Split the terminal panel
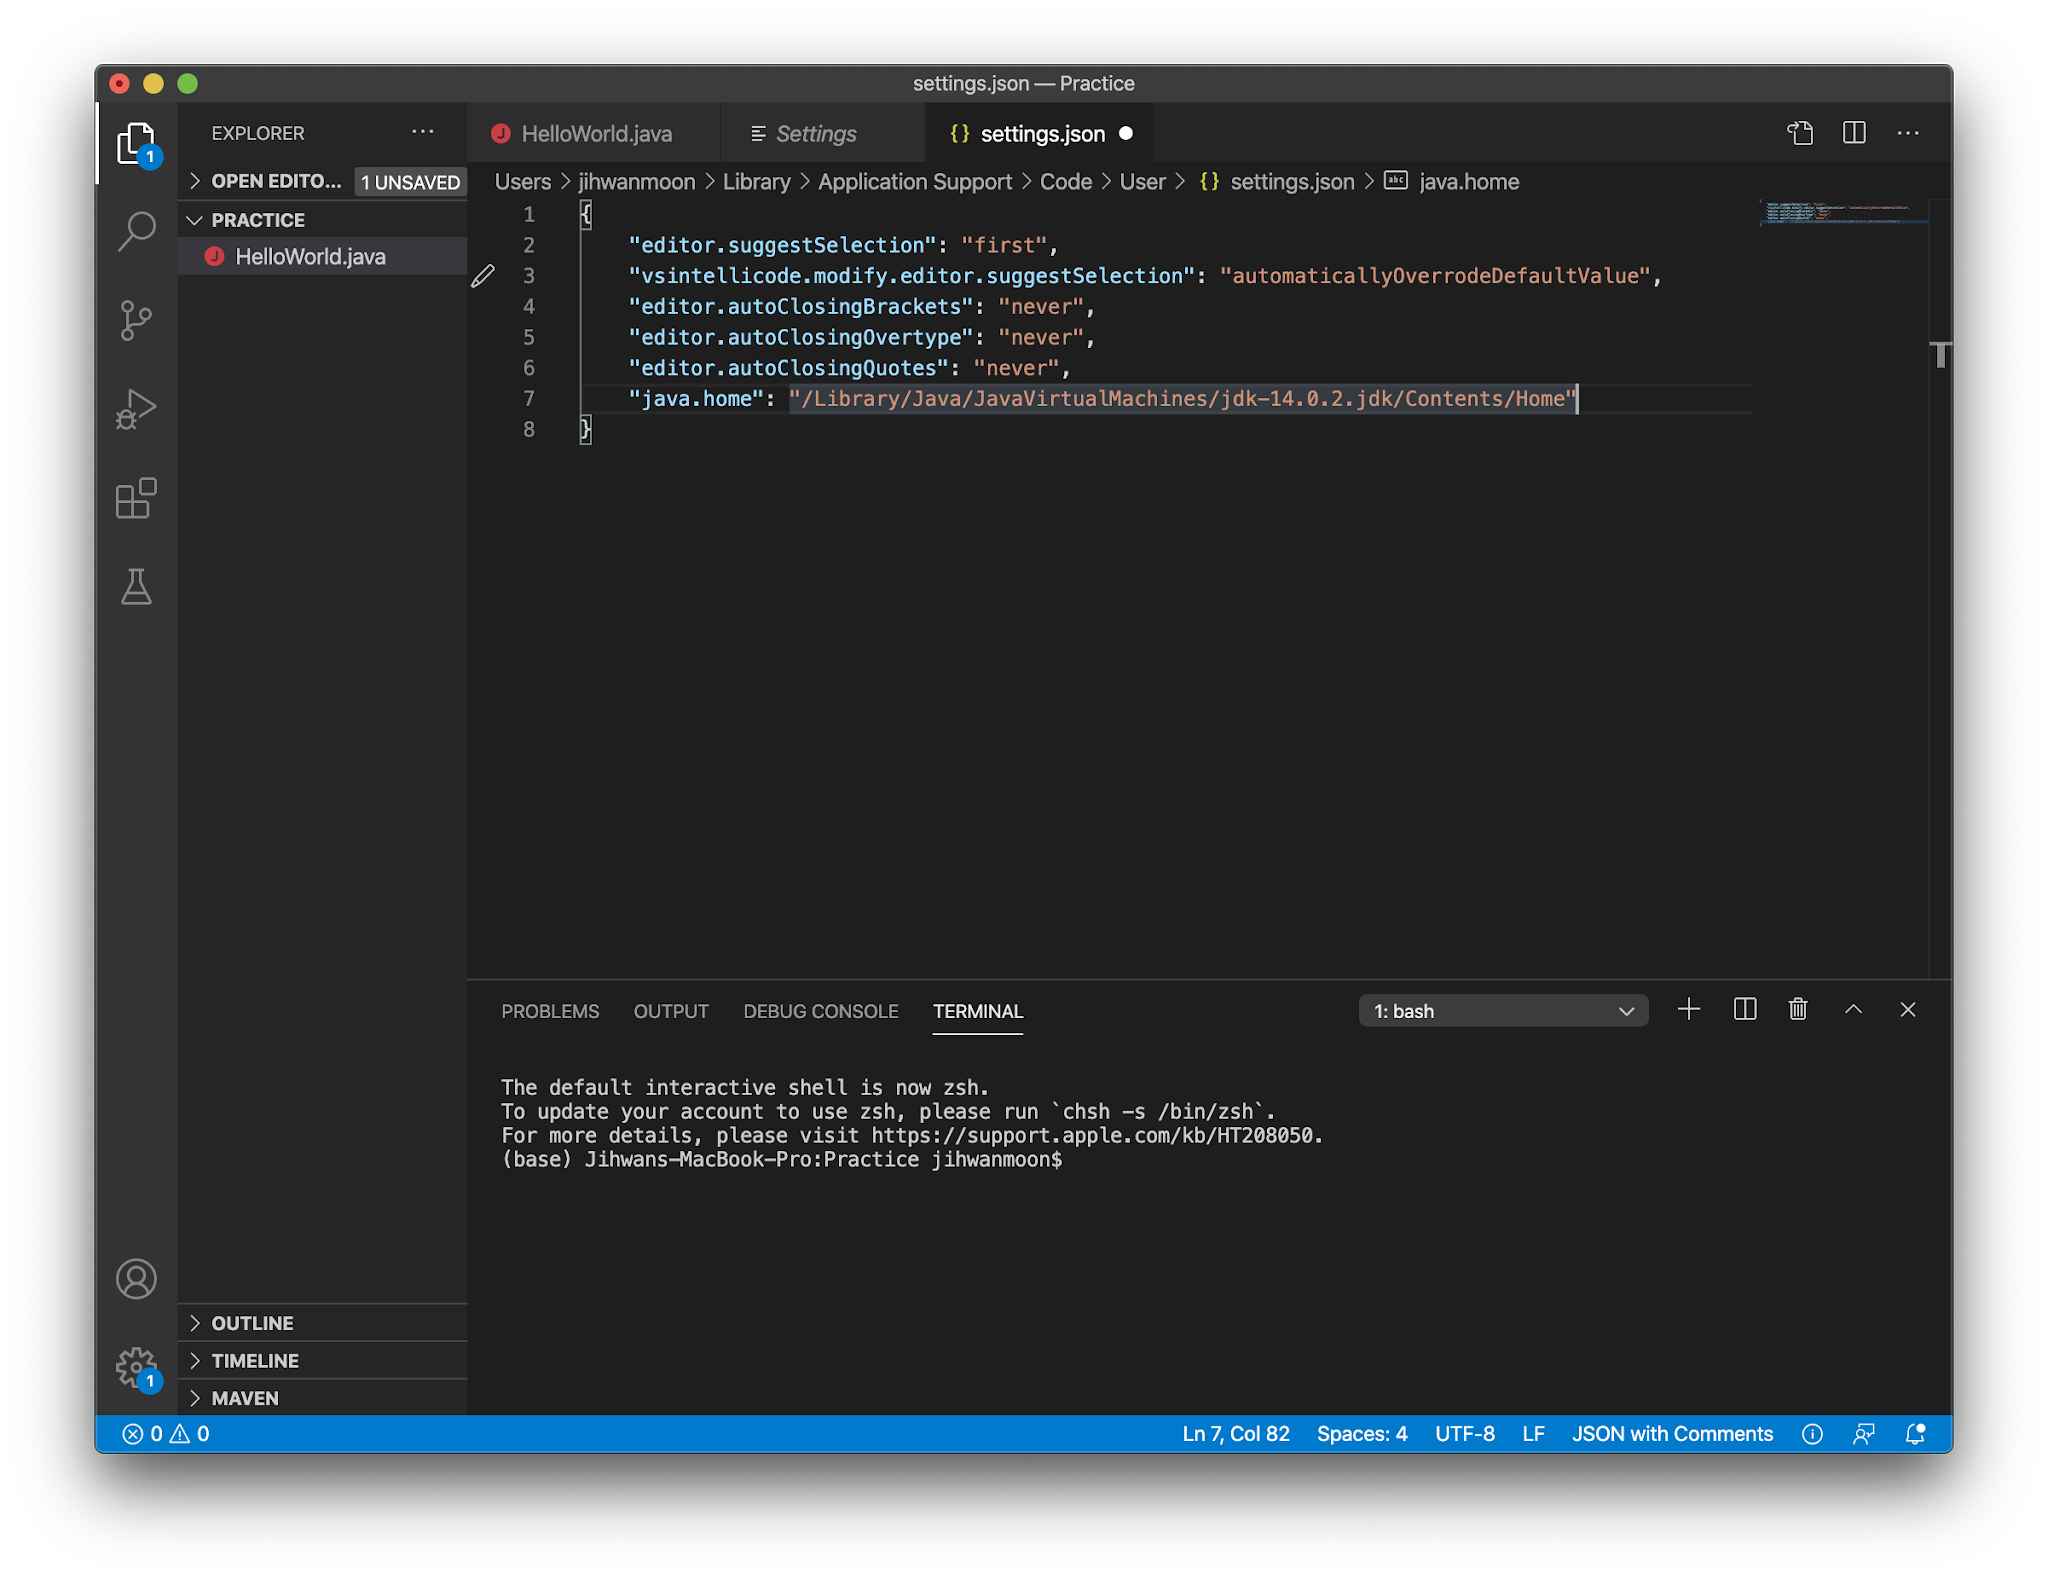The width and height of the screenshot is (2048, 1579). pos(1745,1010)
